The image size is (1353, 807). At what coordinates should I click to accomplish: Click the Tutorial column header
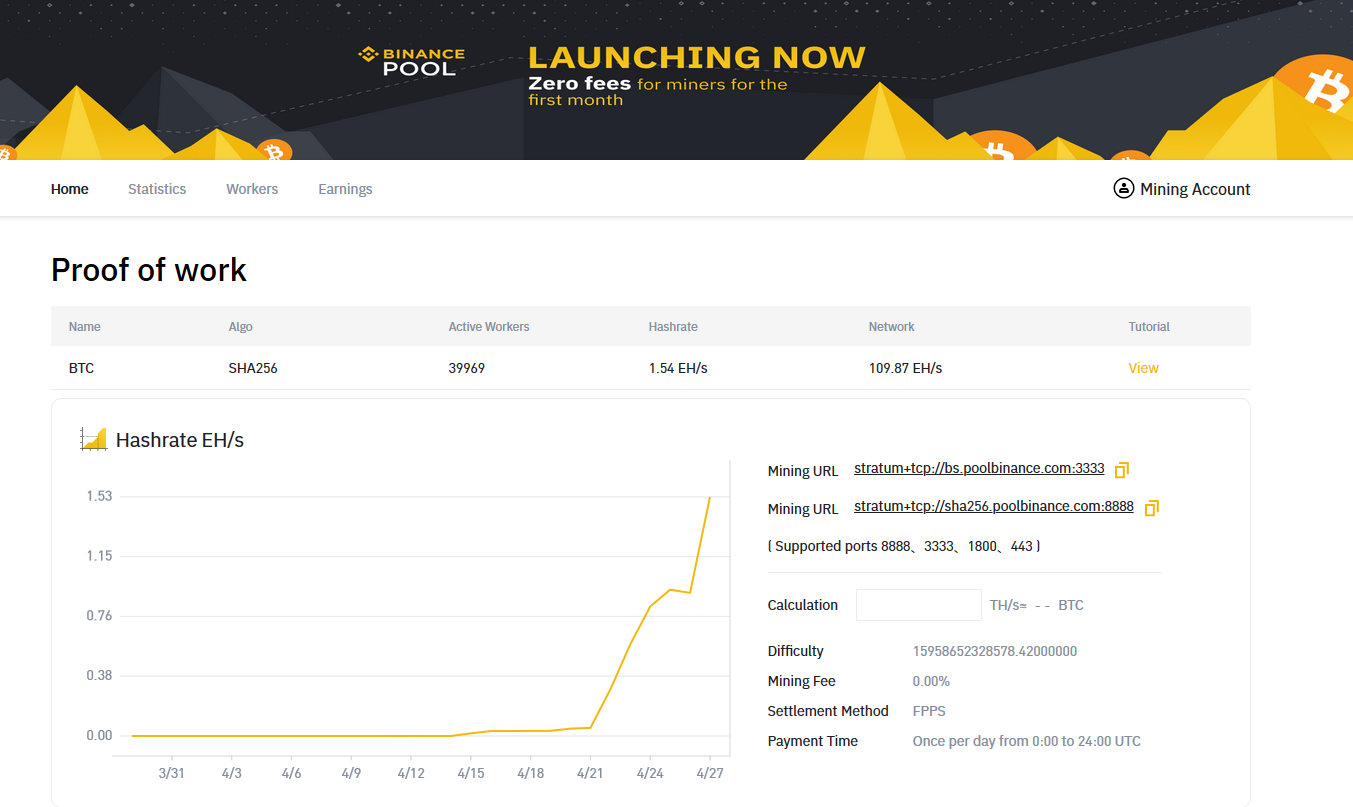tap(1149, 327)
